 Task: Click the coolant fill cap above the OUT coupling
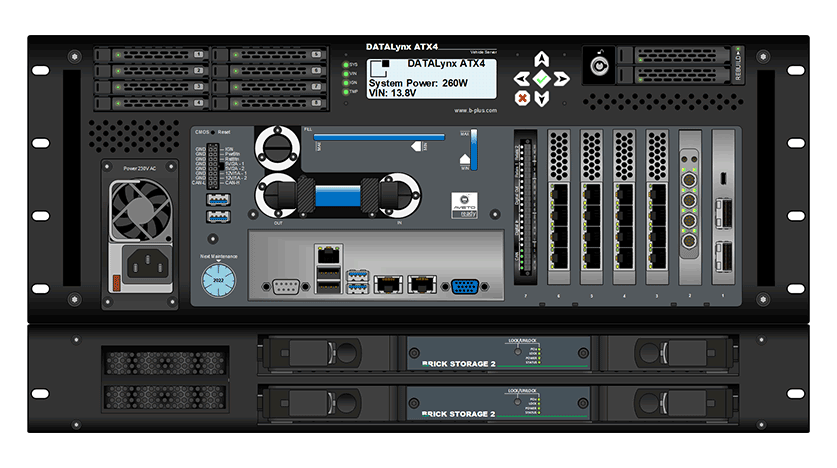(278, 148)
